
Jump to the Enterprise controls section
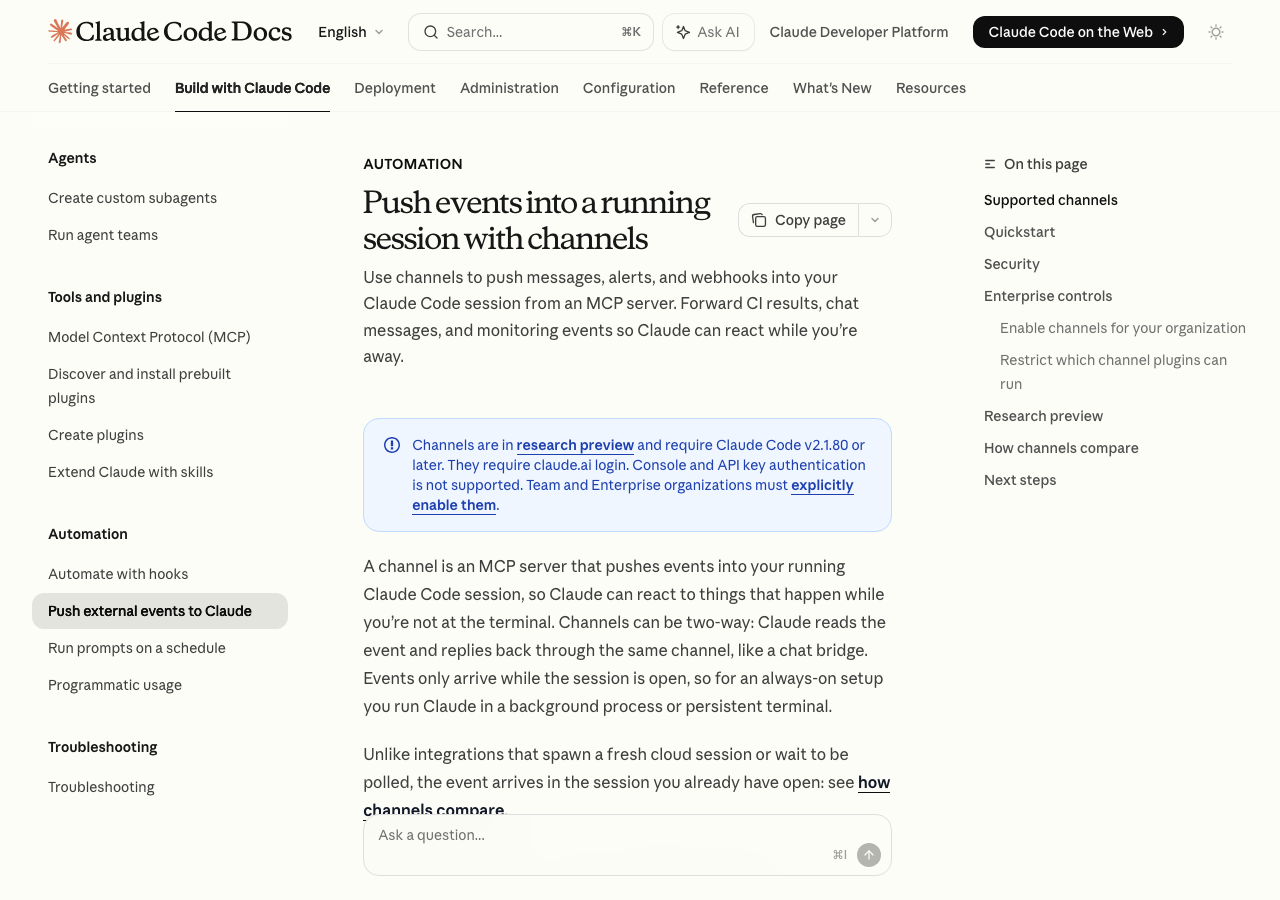click(1048, 296)
